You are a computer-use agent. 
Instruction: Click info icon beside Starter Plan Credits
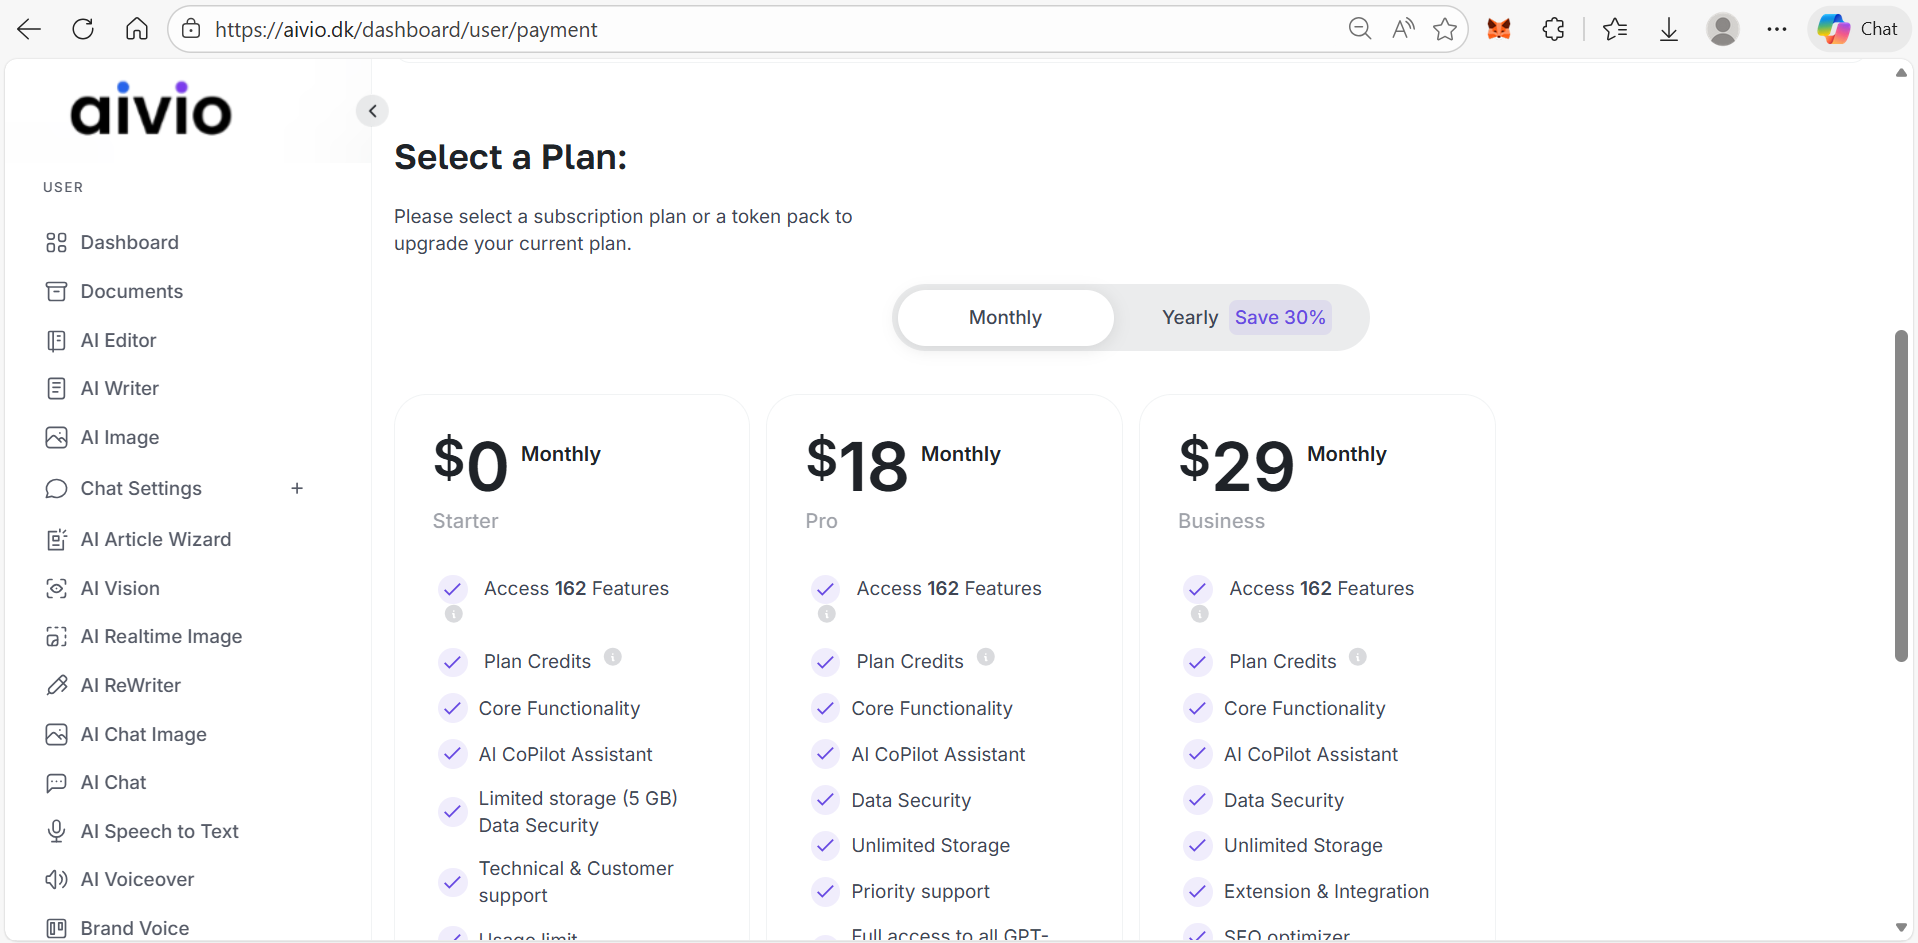pos(613,657)
